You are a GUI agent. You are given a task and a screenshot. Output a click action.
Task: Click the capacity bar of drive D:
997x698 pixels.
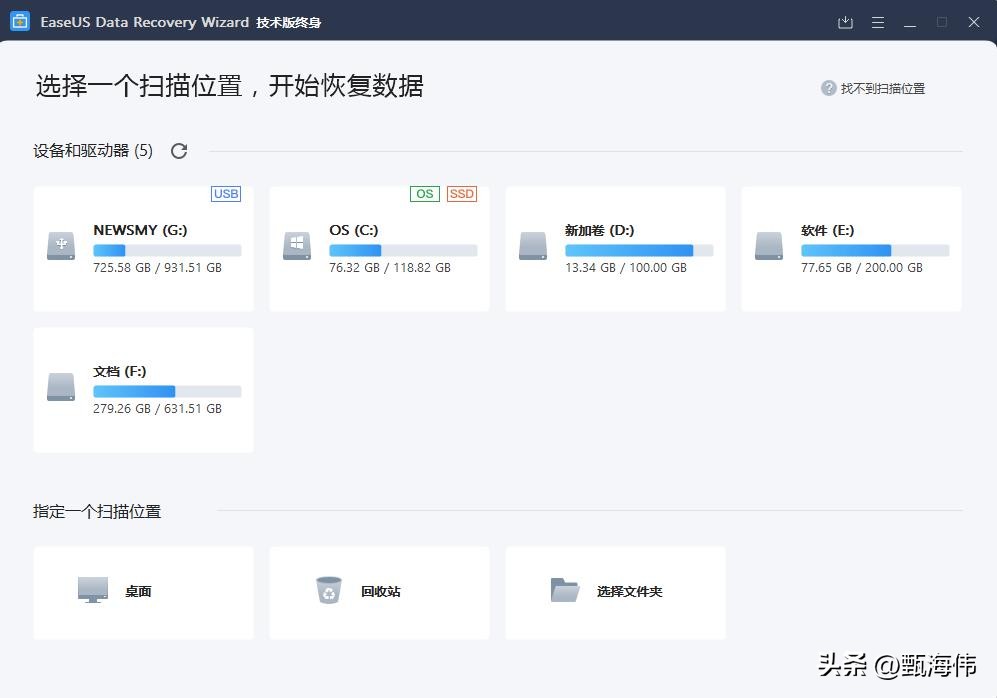639,248
